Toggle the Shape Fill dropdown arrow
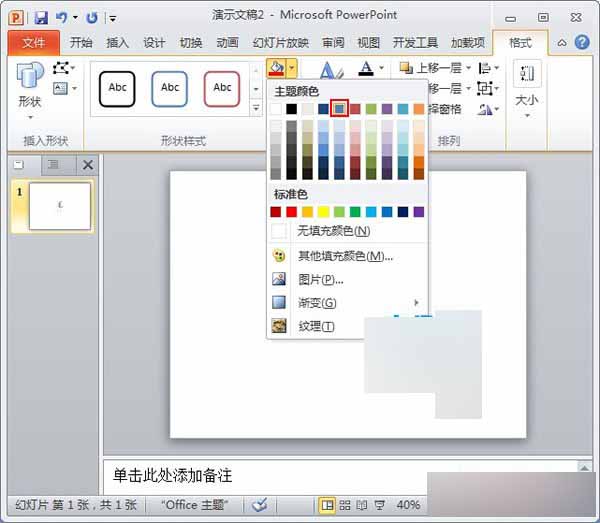The image size is (600, 523). (x=292, y=68)
